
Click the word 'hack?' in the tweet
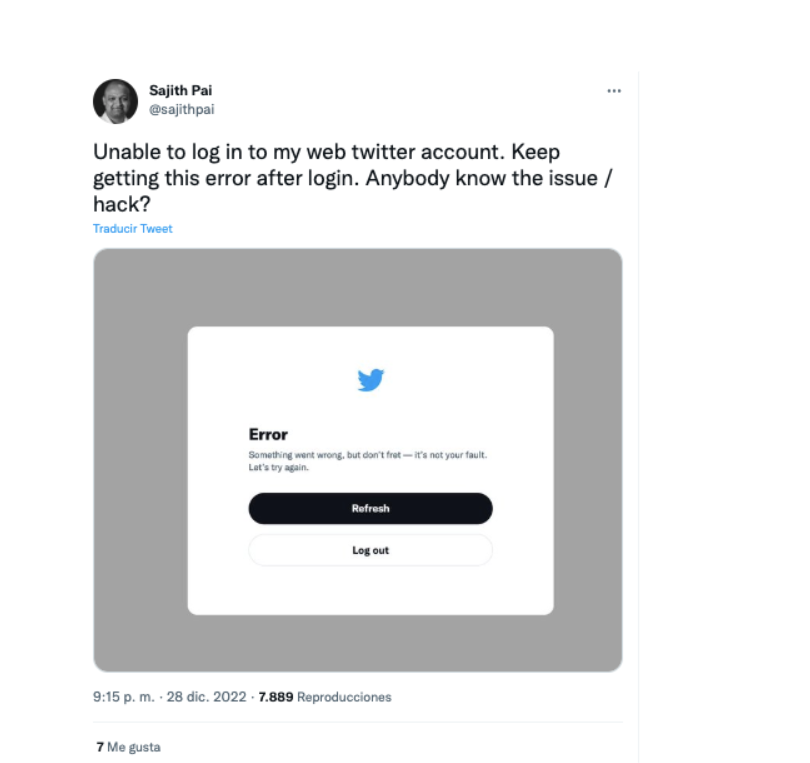(x=122, y=205)
